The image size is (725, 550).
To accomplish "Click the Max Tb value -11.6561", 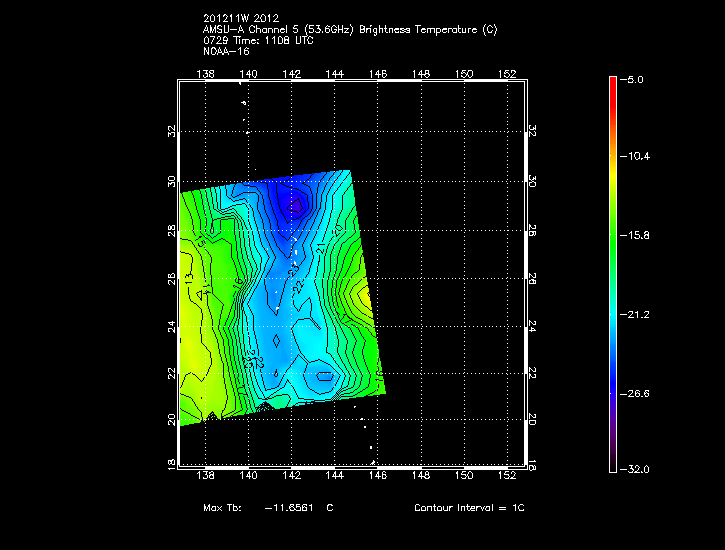I will click(x=290, y=508).
